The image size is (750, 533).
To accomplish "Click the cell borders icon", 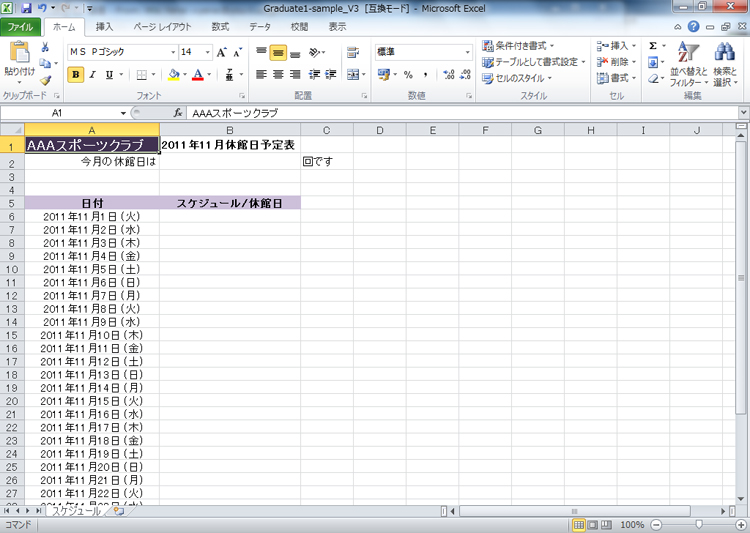I will pos(142,75).
